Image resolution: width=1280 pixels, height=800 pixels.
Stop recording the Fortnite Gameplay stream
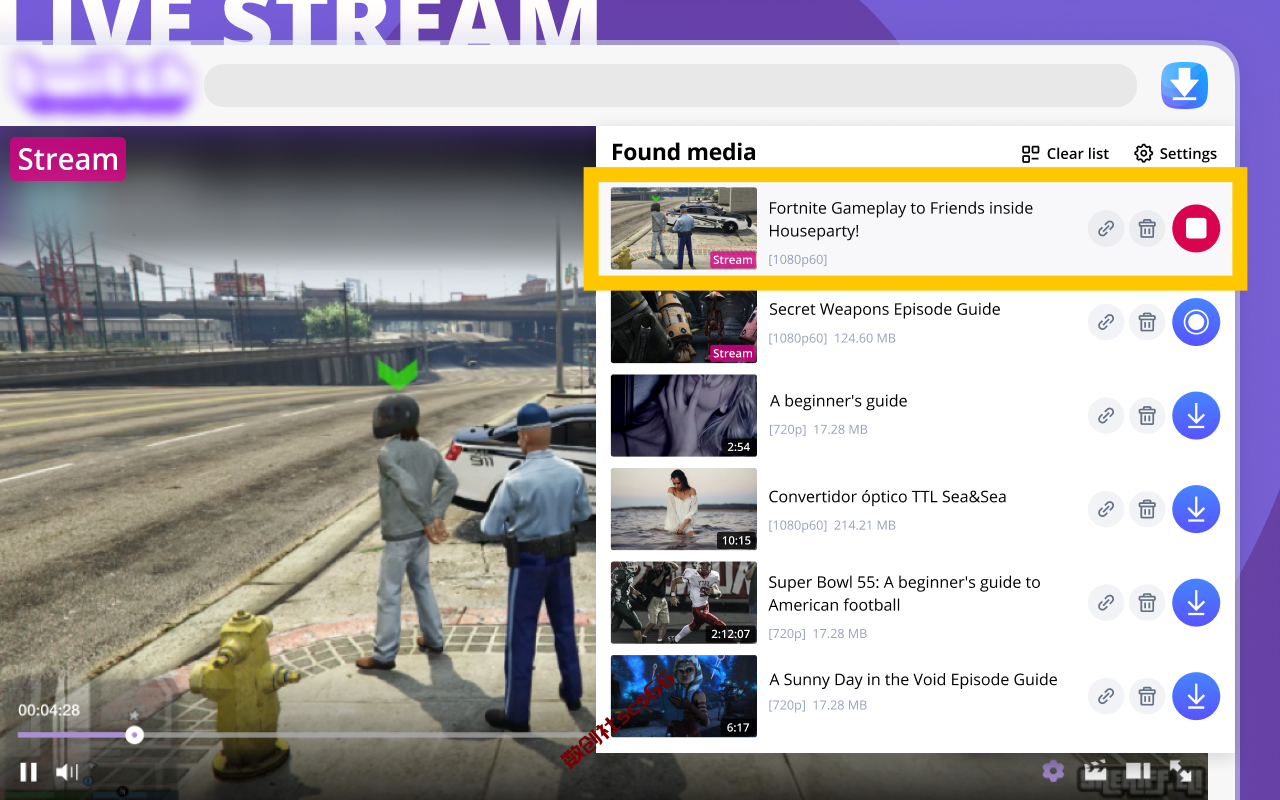coord(1196,229)
